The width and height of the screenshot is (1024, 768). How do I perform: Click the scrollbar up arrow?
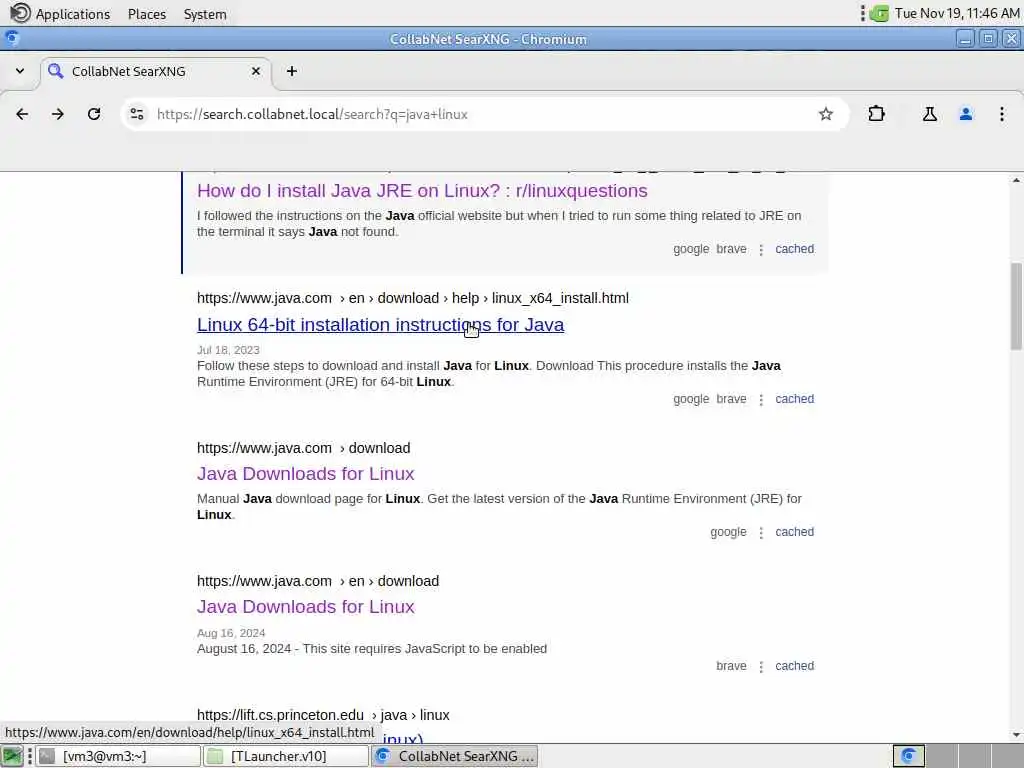click(x=1016, y=180)
